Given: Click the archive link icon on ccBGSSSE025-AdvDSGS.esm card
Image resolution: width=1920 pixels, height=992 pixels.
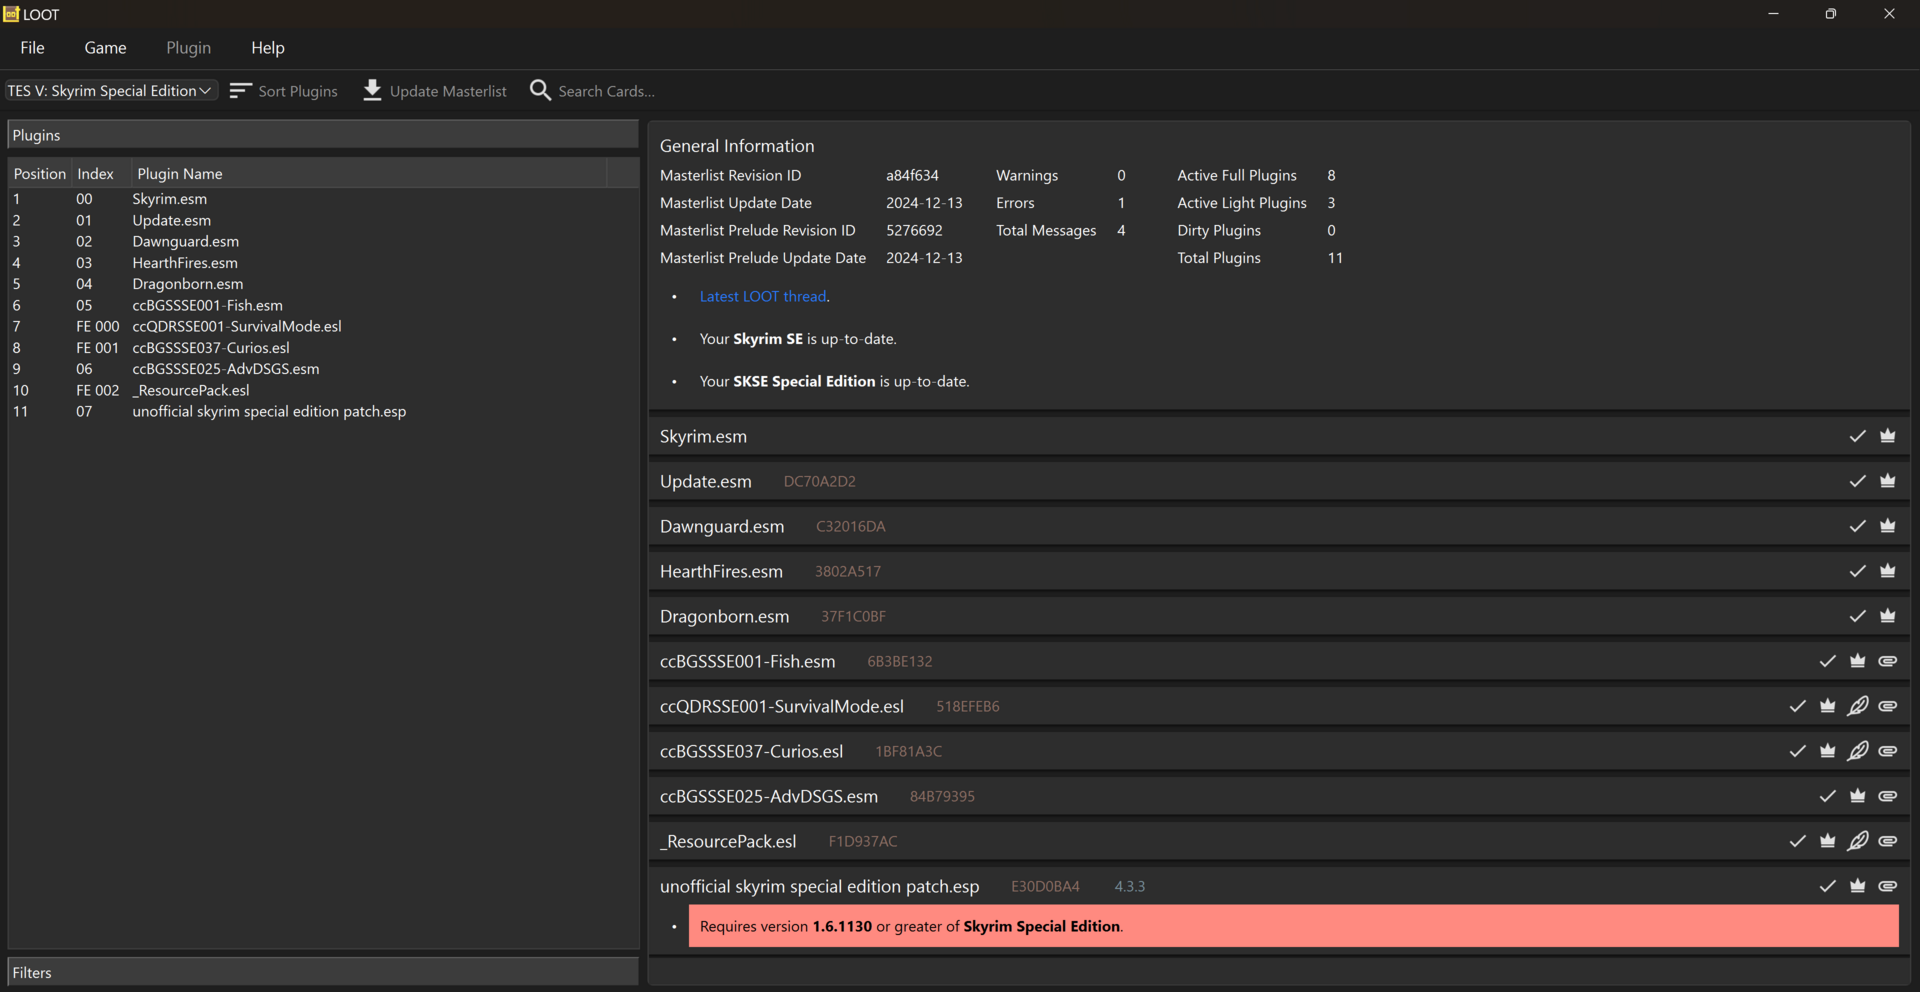Looking at the screenshot, I should (1887, 796).
